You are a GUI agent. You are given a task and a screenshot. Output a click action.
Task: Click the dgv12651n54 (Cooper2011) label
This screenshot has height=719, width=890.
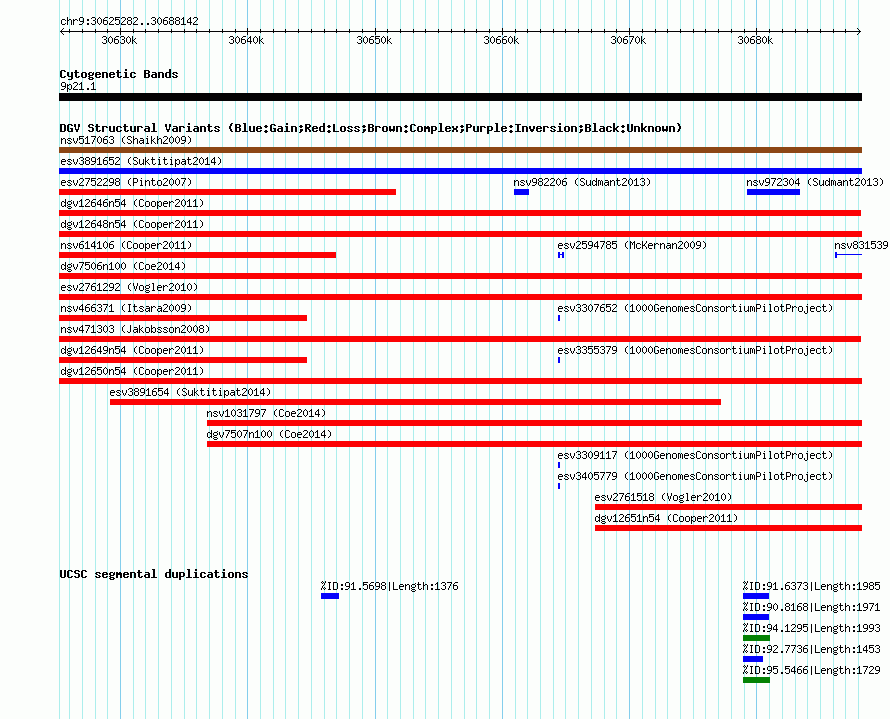coord(666,518)
